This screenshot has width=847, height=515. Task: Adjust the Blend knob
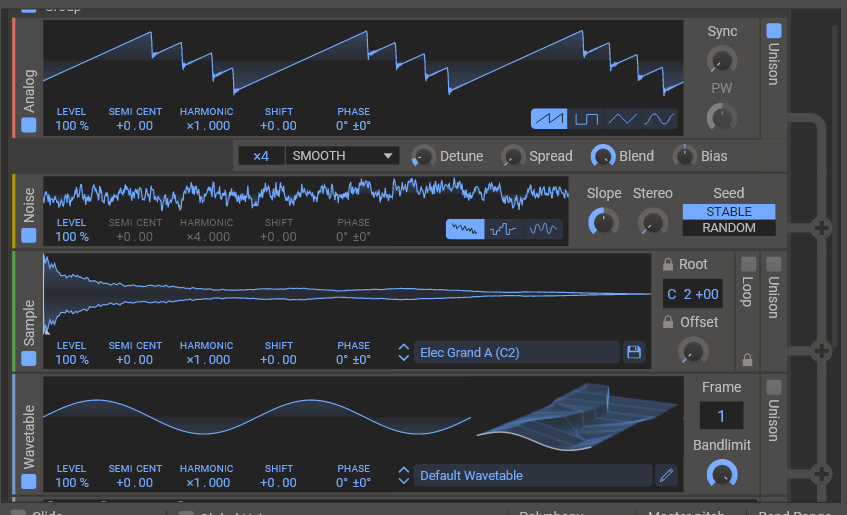pos(603,156)
